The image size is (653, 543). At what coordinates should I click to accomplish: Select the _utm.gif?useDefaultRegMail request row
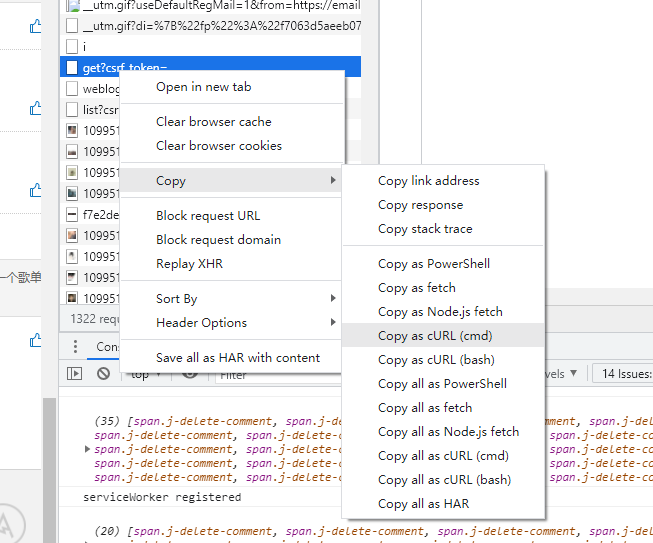point(210,6)
